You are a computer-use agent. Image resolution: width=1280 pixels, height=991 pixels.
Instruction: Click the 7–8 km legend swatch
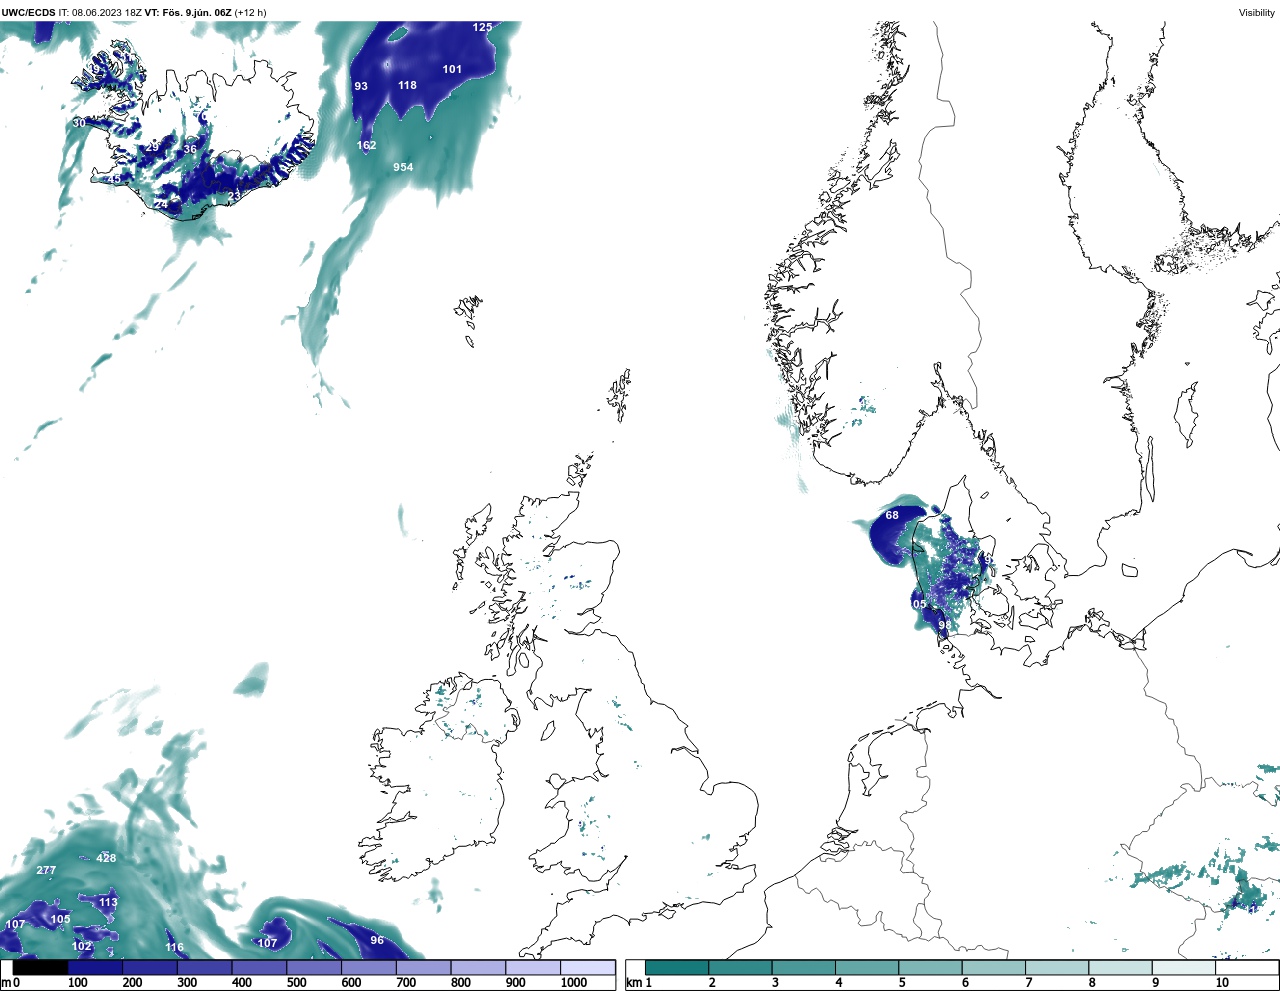point(1057,968)
